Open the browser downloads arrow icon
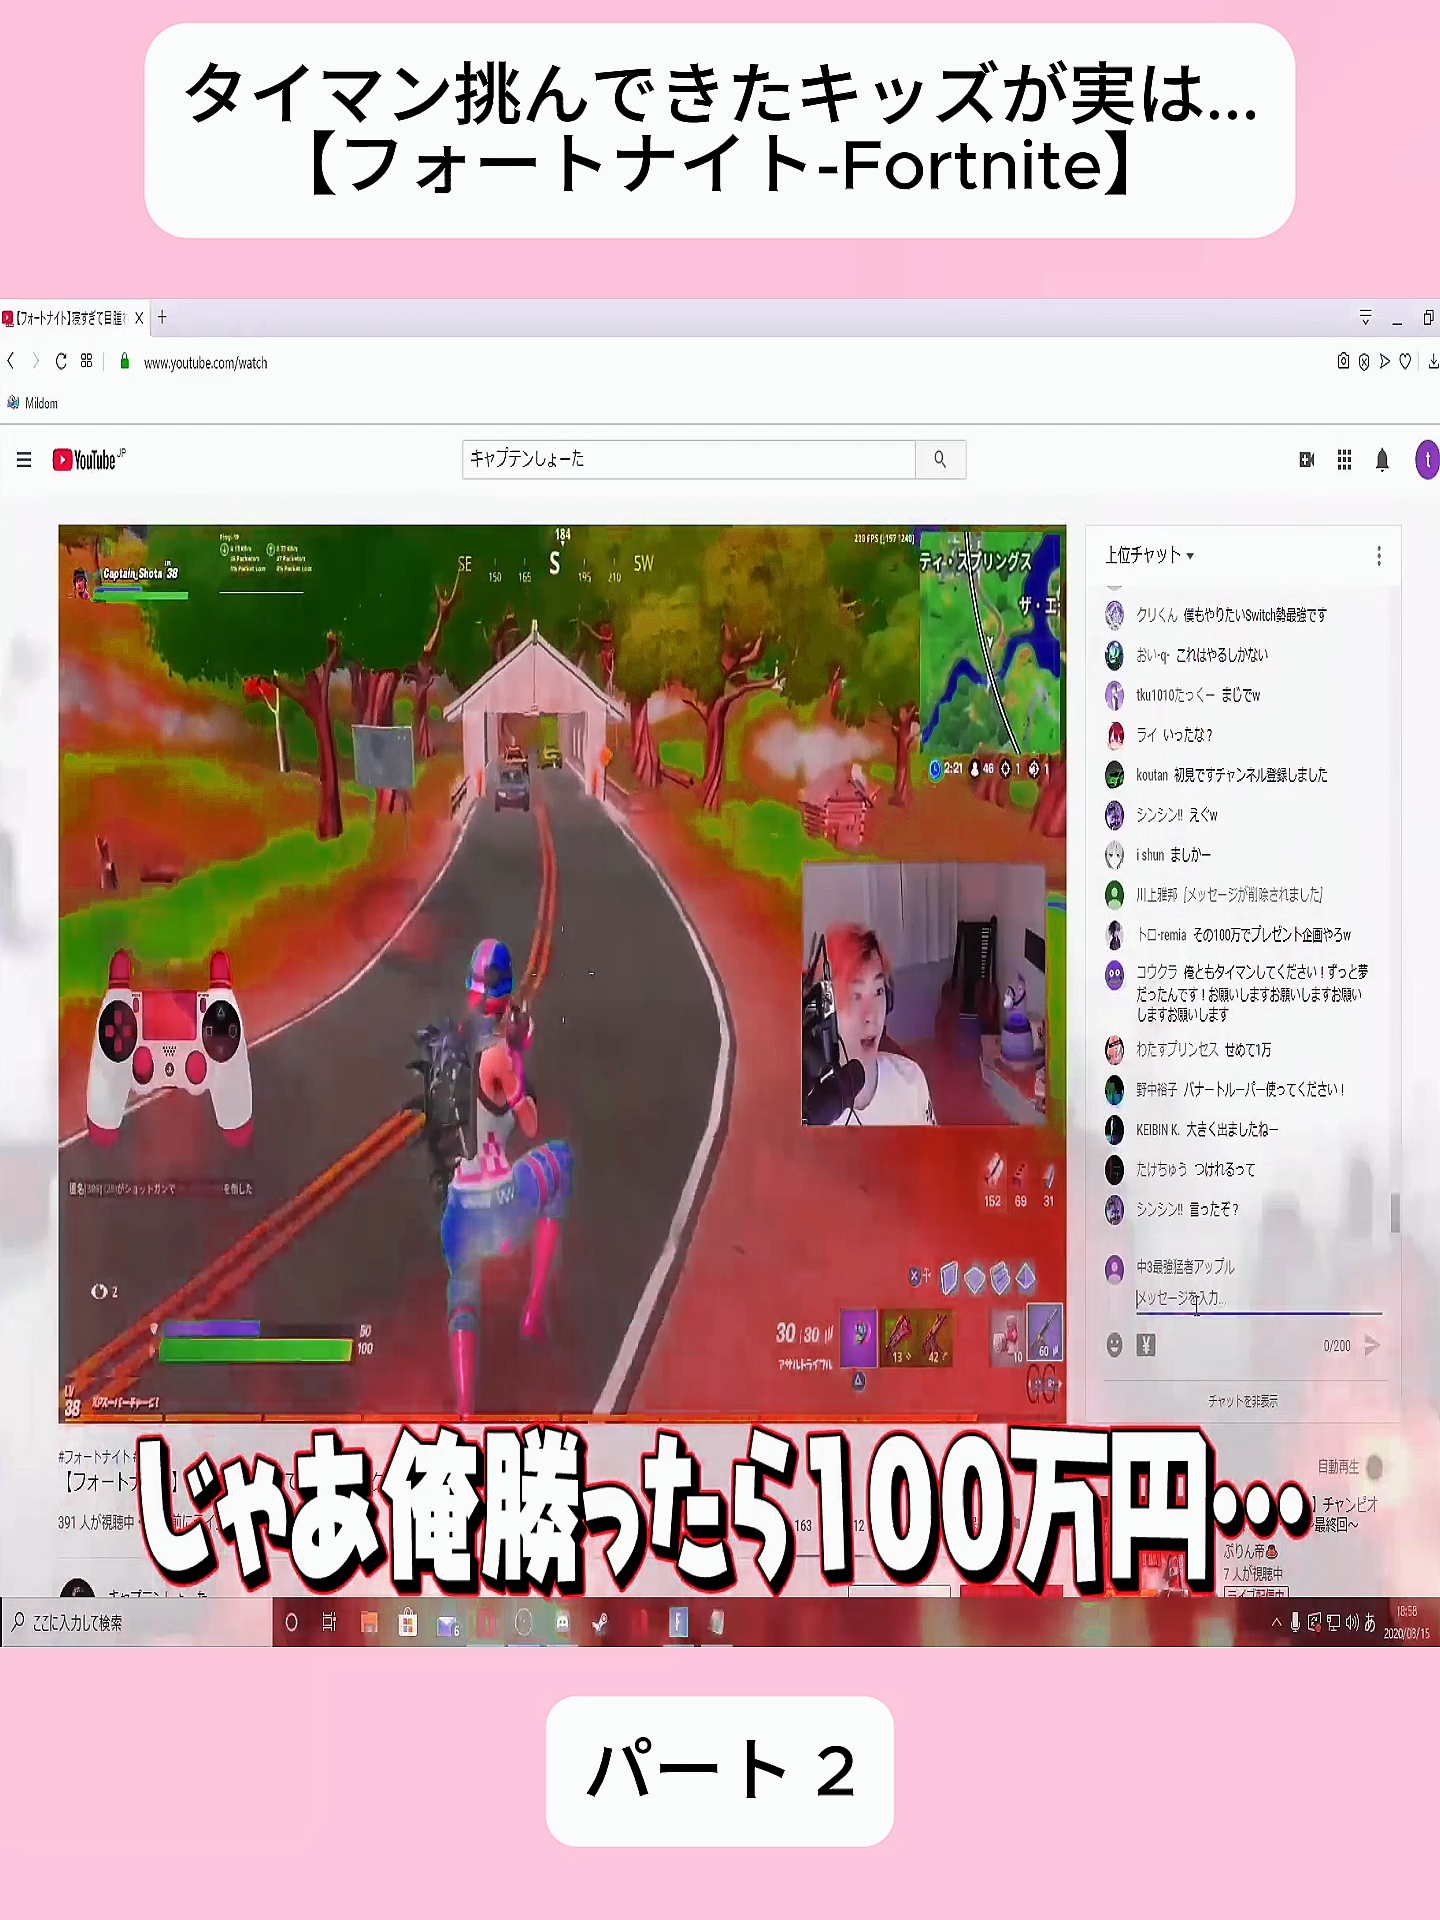This screenshot has height=1920, width=1440. point(1433,362)
